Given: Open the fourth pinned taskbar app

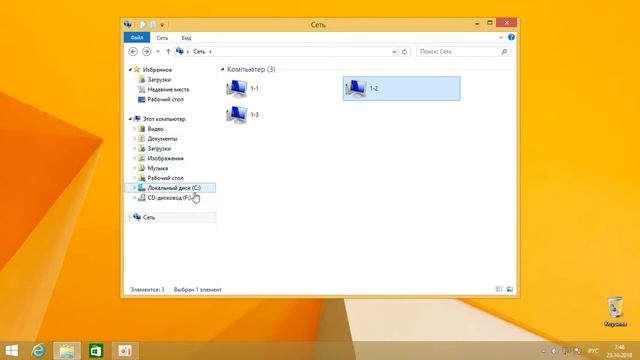Looking at the screenshot, I should (x=125, y=351).
